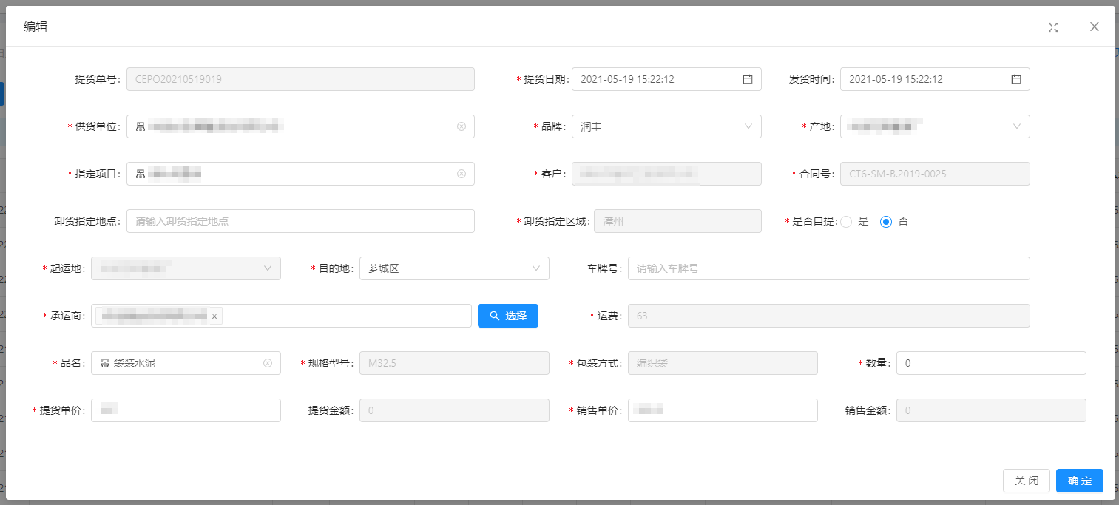Image resolution: width=1119 pixels, height=505 pixels.
Task: Open calendar icon in 发货时间 field
Action: point(1016,79)
